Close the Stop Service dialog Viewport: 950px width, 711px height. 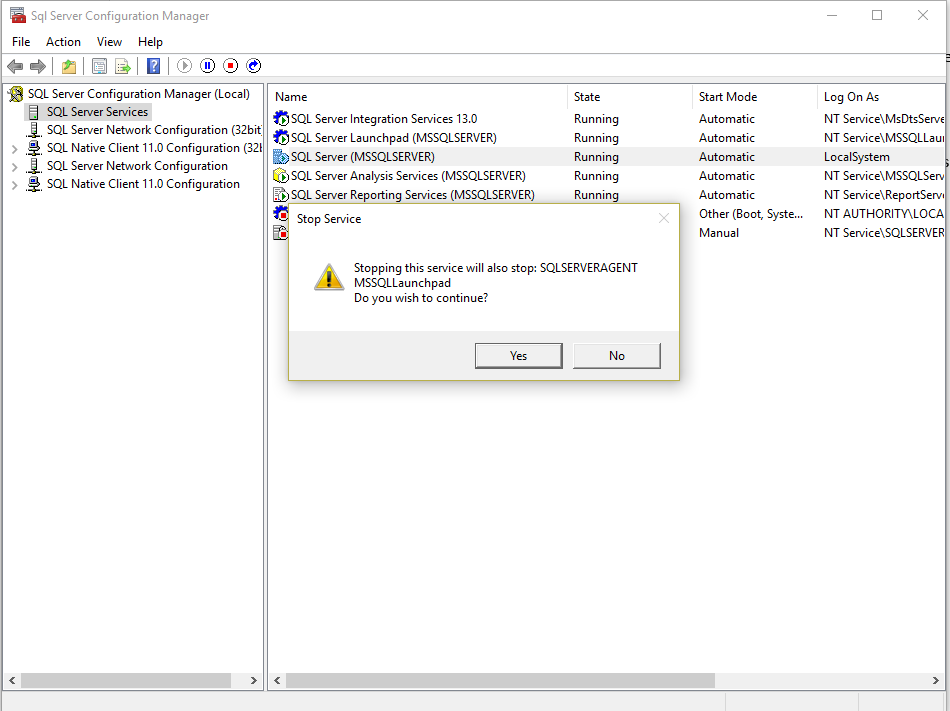[x=664, y=218]
